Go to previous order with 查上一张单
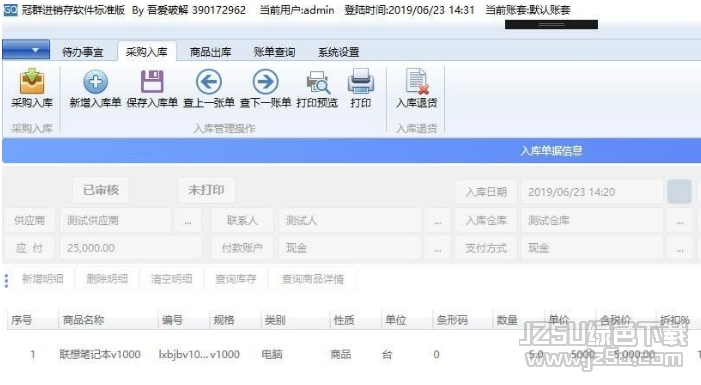 [x=209, y=88]
